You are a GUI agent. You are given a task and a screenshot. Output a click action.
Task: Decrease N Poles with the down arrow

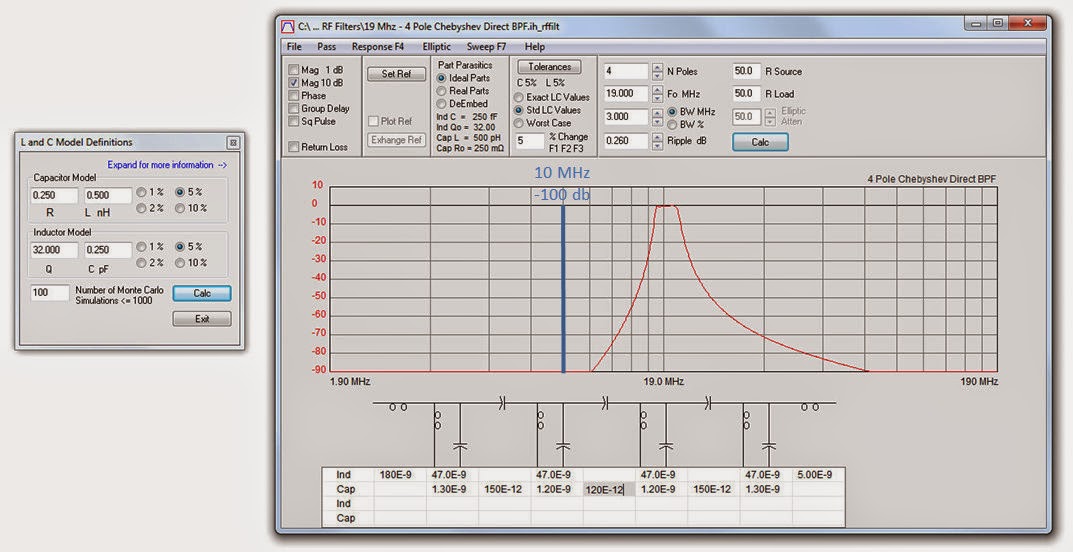click(x=657, y=75)
